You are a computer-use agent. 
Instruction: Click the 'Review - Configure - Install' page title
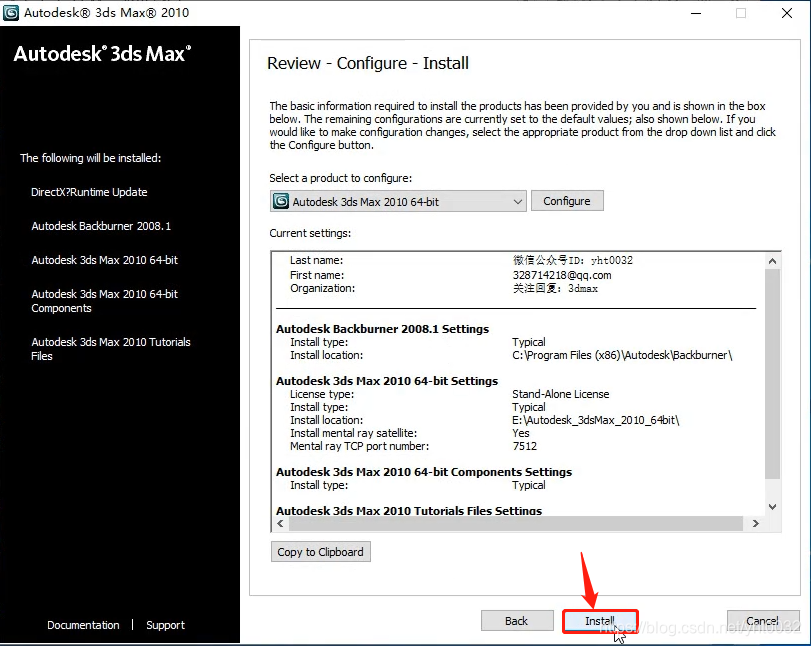click(368, 63)
